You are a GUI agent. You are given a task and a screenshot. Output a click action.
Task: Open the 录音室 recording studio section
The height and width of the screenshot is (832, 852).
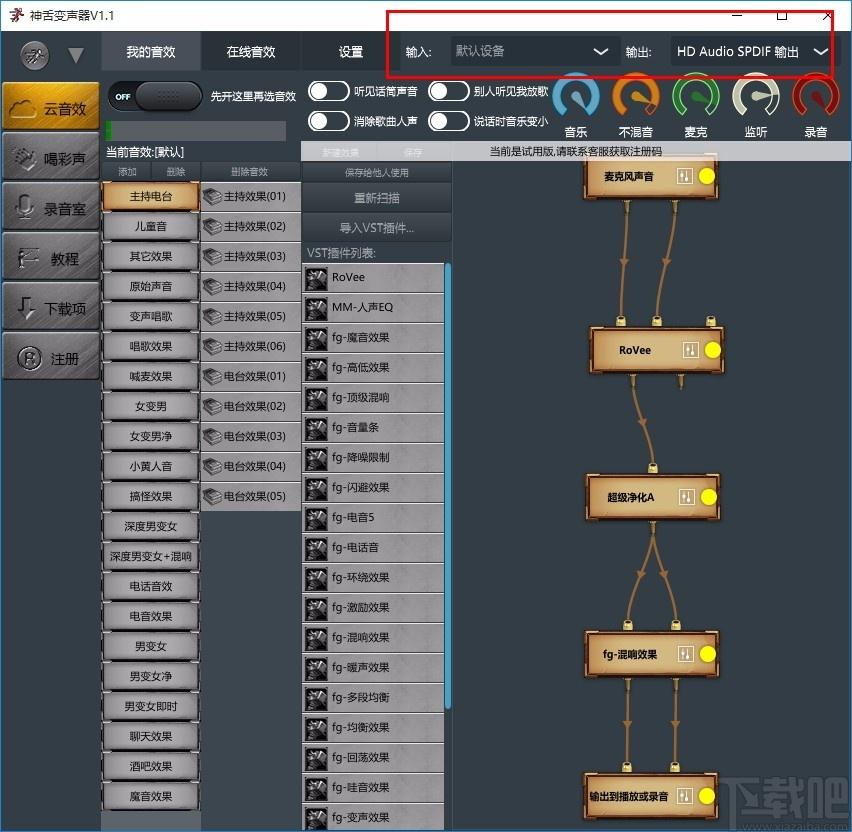pos(51,207)
